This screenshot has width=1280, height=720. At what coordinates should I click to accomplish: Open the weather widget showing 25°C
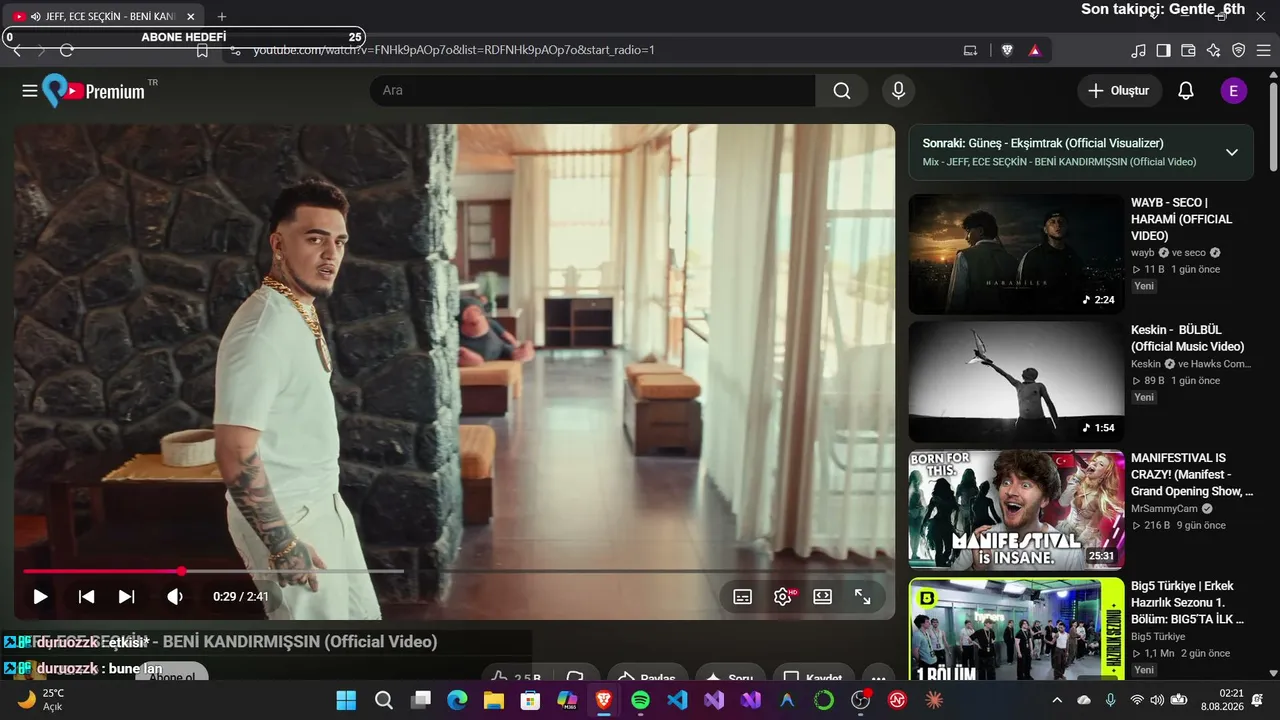[42, 700]
